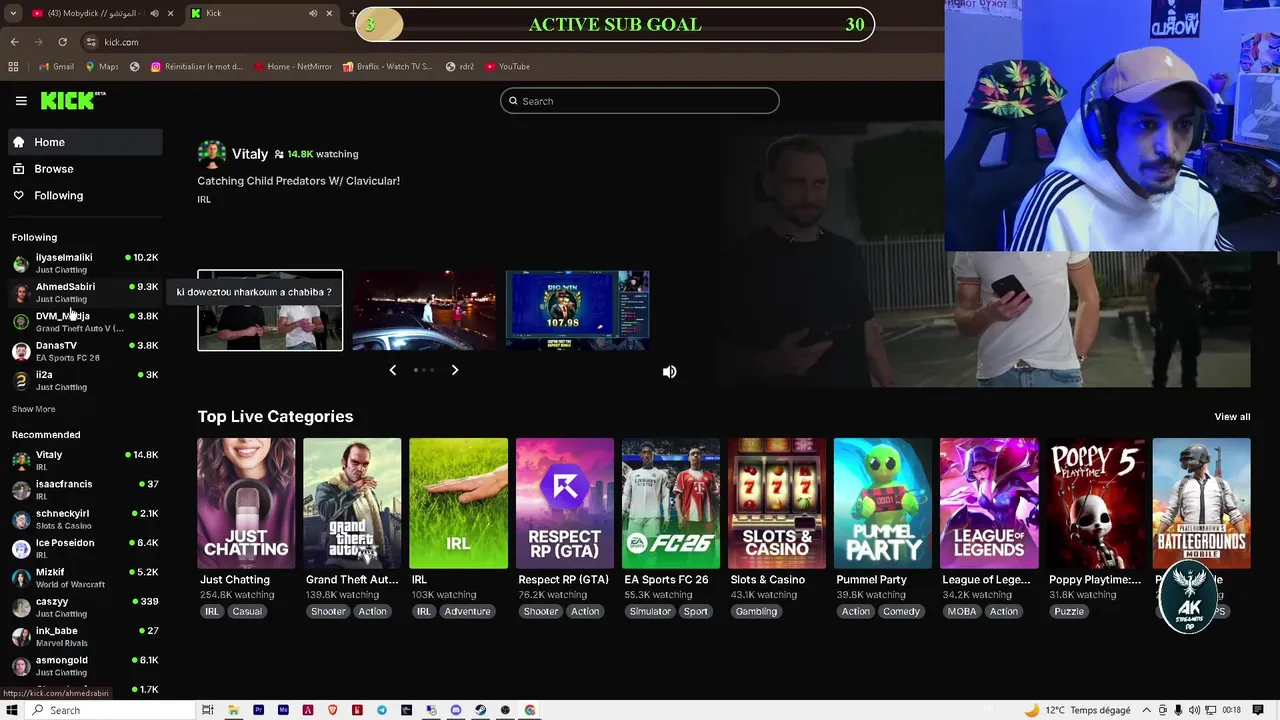Select the first featured stream thumbnail
The height and width of the screenshot is (720, 1280).
click(270, 310)
